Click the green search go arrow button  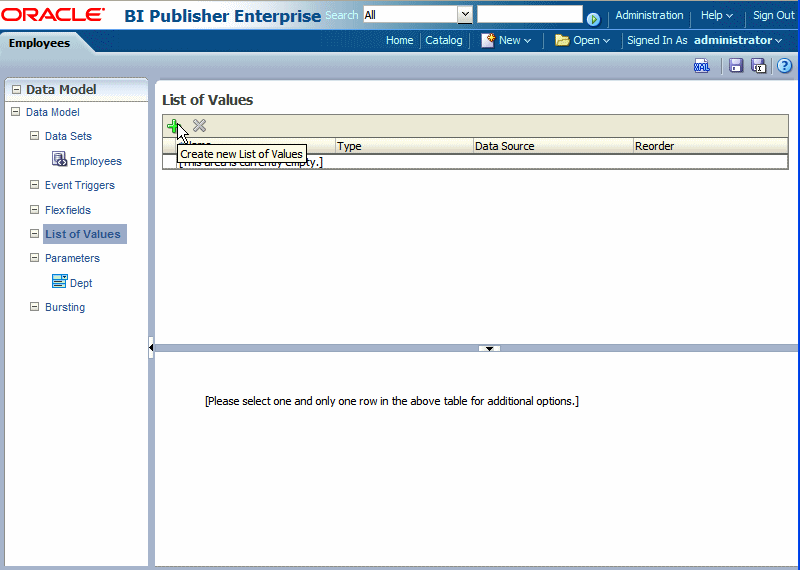[593, 19]
